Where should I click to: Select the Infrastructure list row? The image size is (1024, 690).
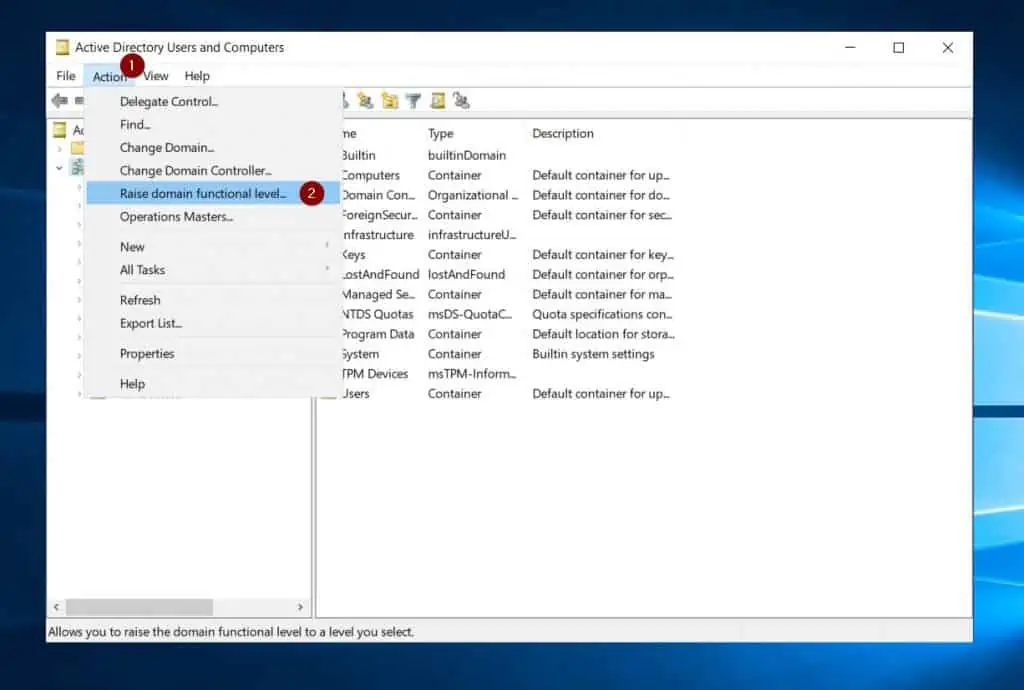pyautogui.click(x=377, y=234)
